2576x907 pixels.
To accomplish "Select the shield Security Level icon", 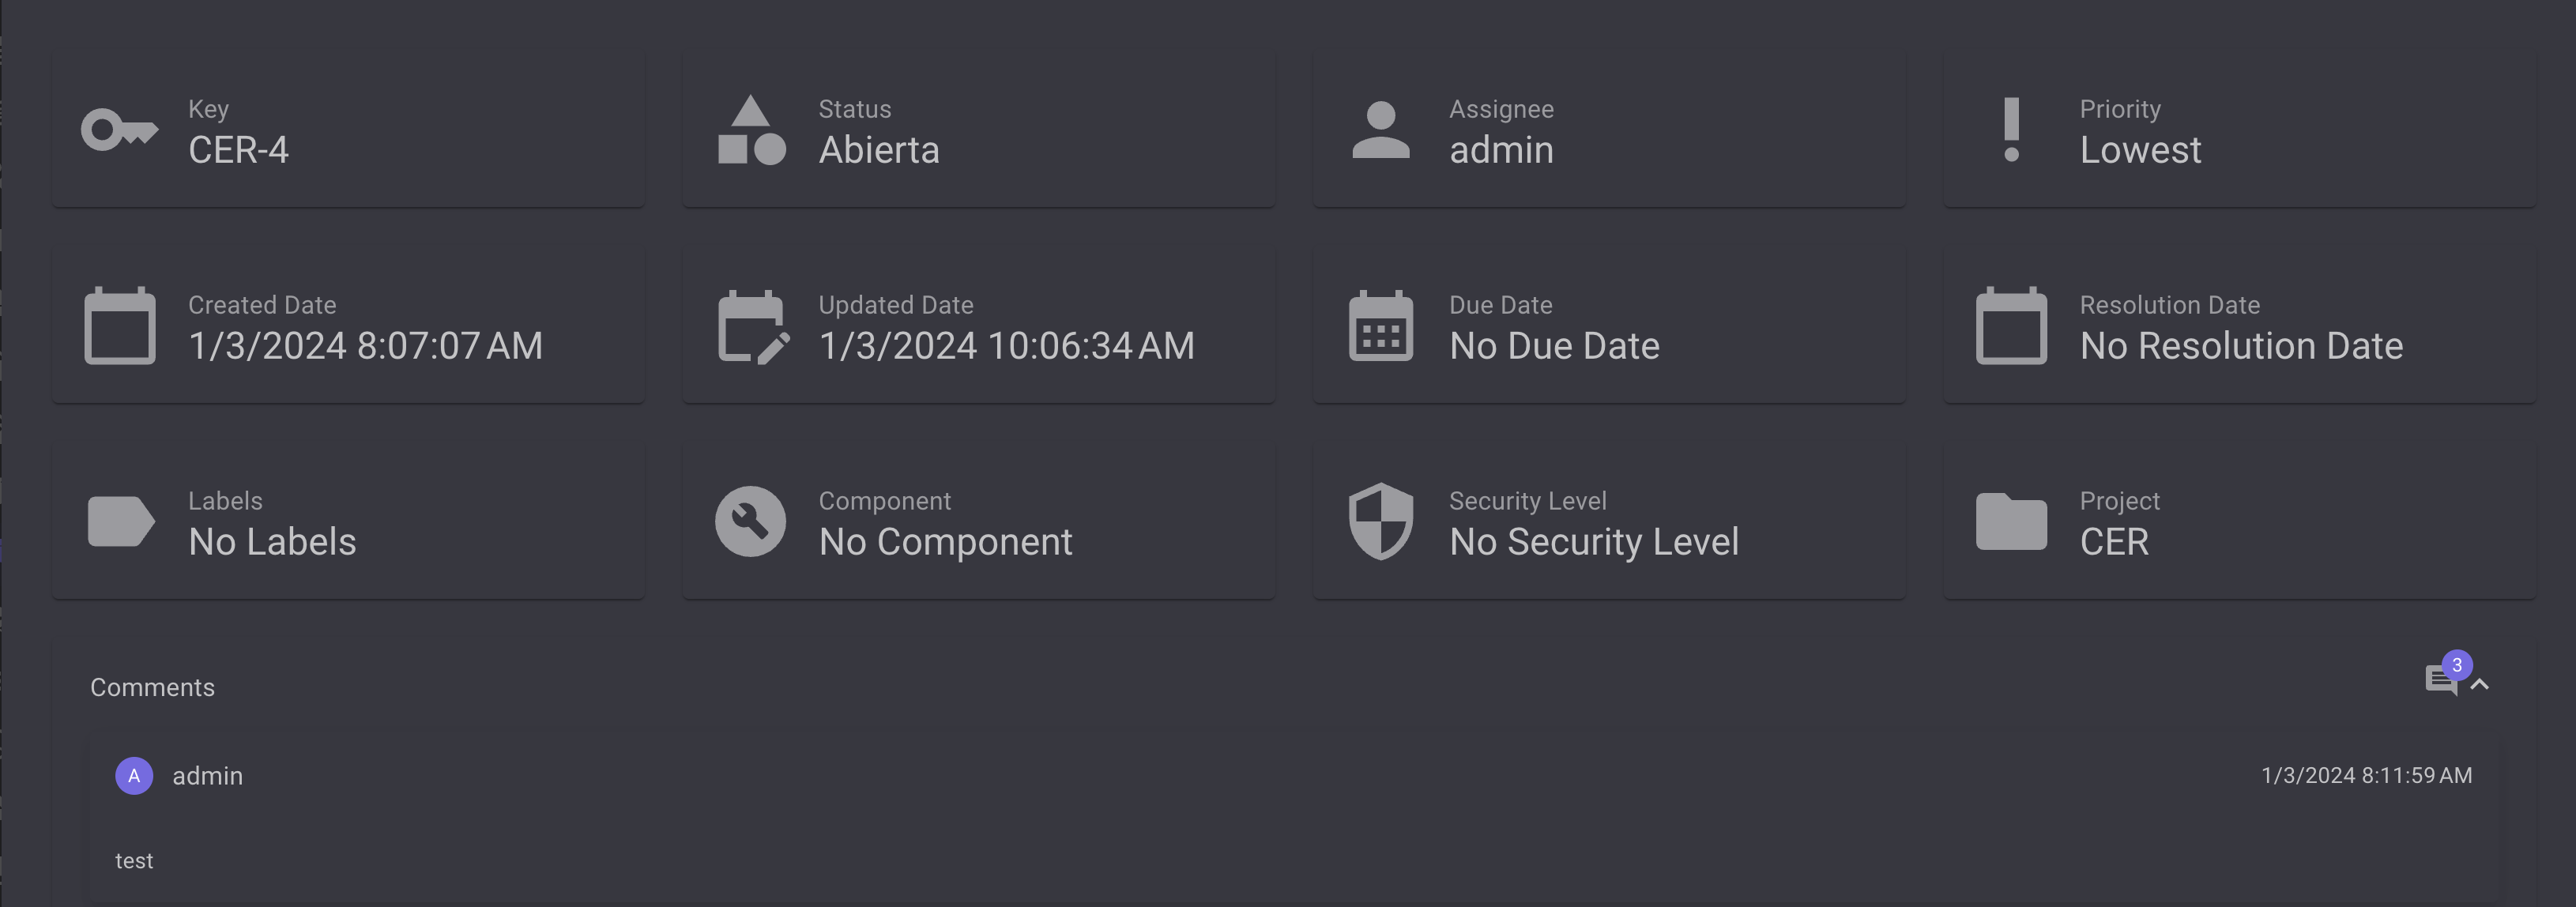I will click(x=1381, y=522).
